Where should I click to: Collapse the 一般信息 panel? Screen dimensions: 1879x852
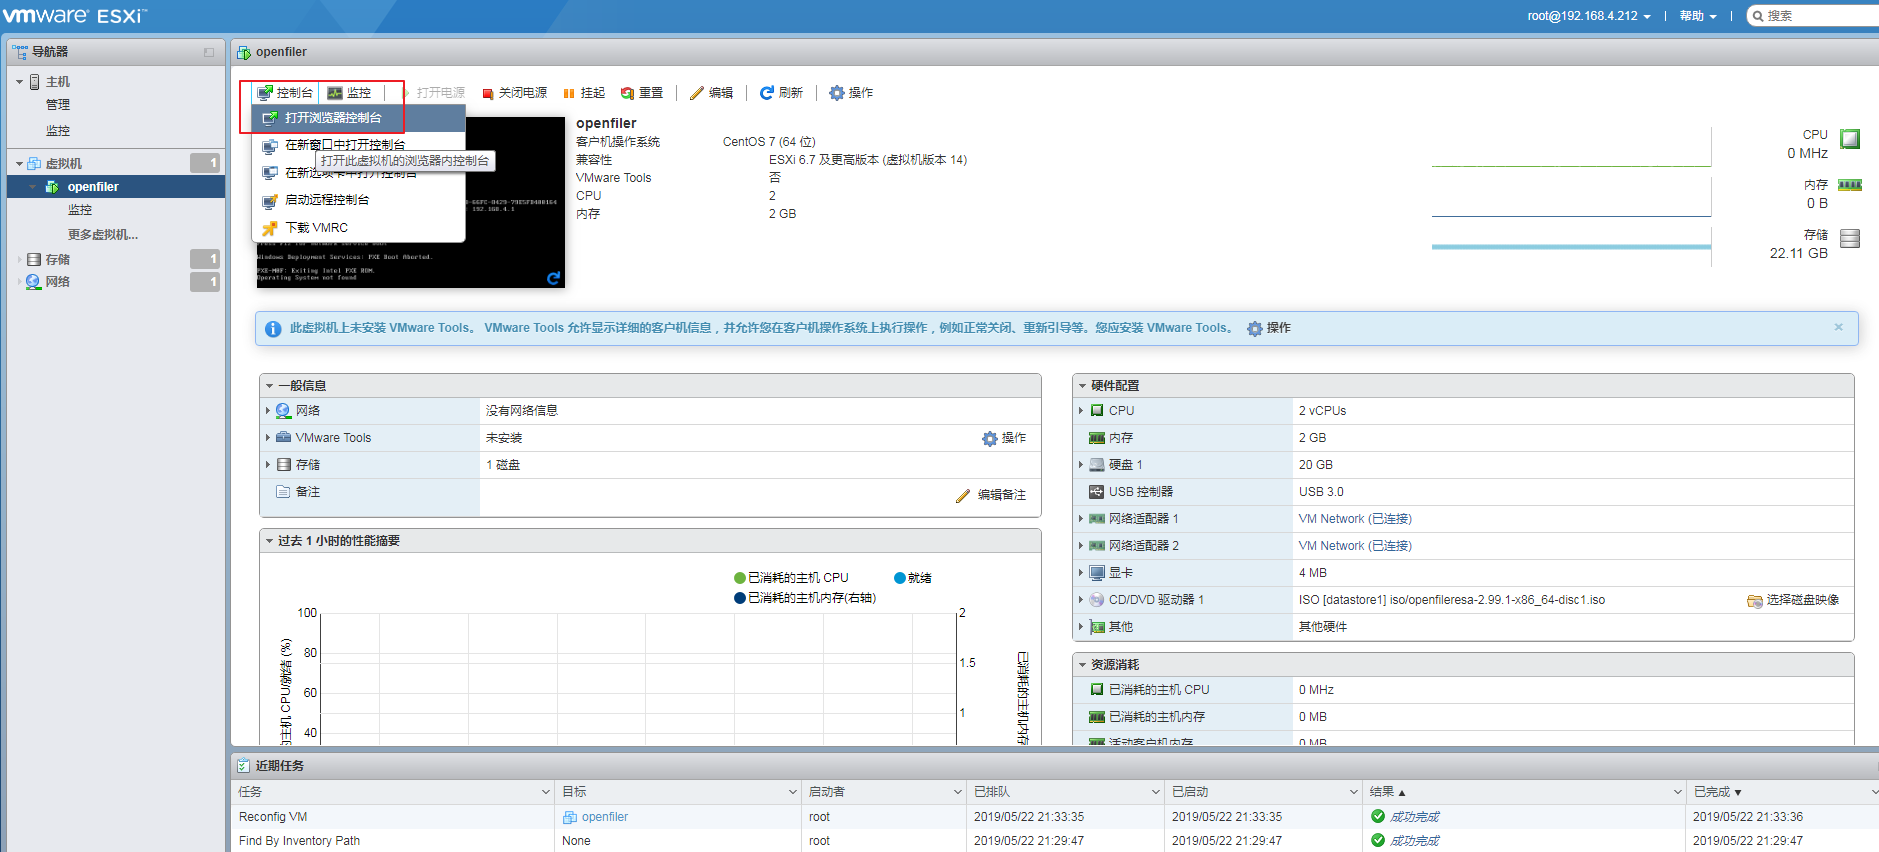269,386
